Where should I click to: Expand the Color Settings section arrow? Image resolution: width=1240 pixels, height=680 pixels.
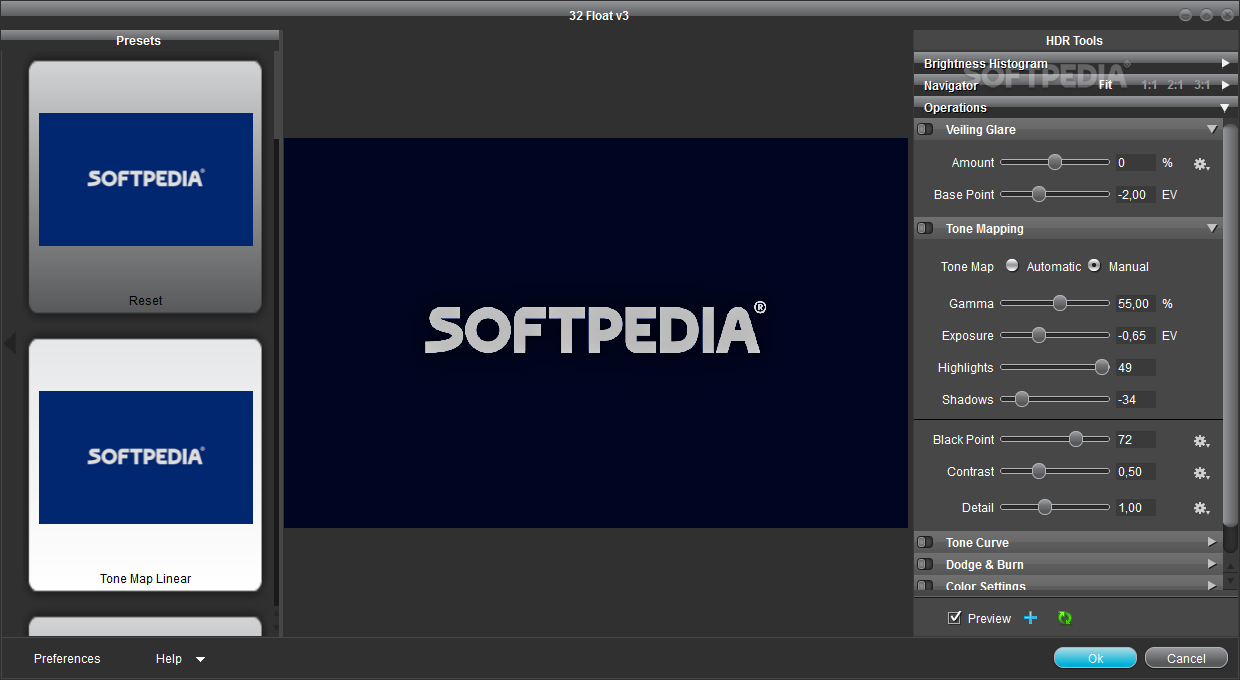1212,586
